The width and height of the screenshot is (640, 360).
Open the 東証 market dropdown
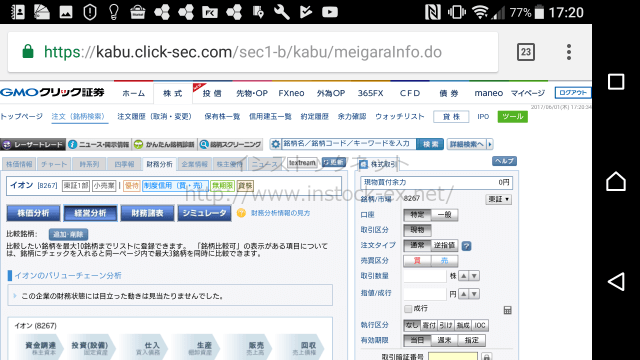coord(498,199)
